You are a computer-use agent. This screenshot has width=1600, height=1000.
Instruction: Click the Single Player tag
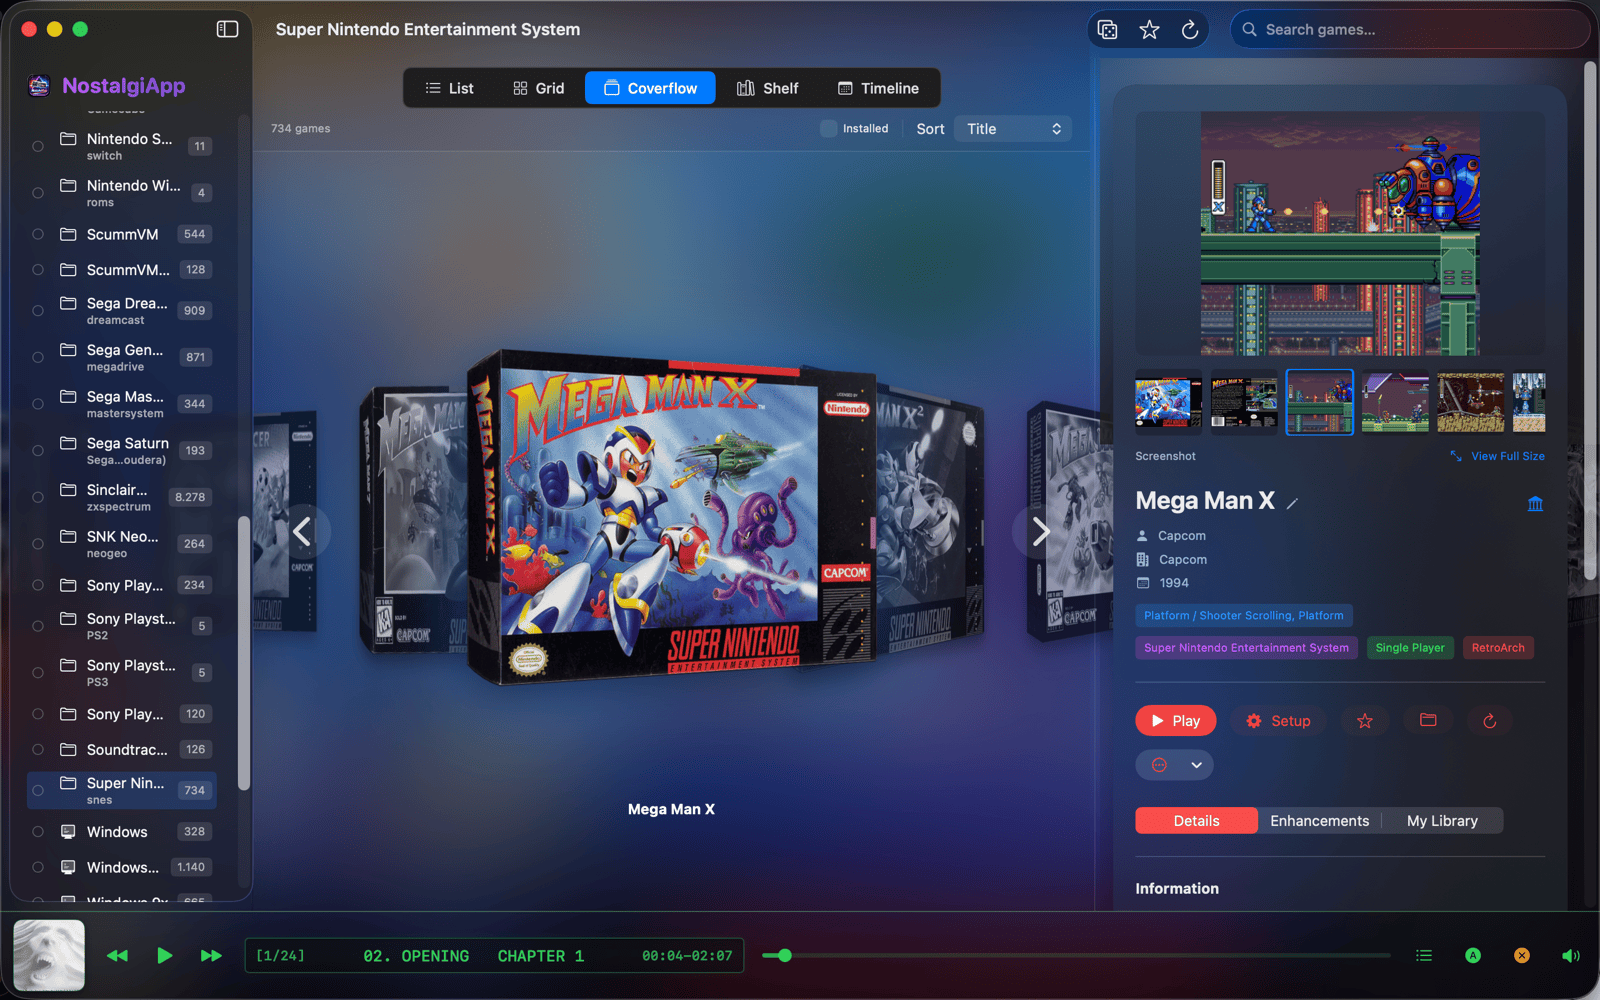click(1410, 648)
